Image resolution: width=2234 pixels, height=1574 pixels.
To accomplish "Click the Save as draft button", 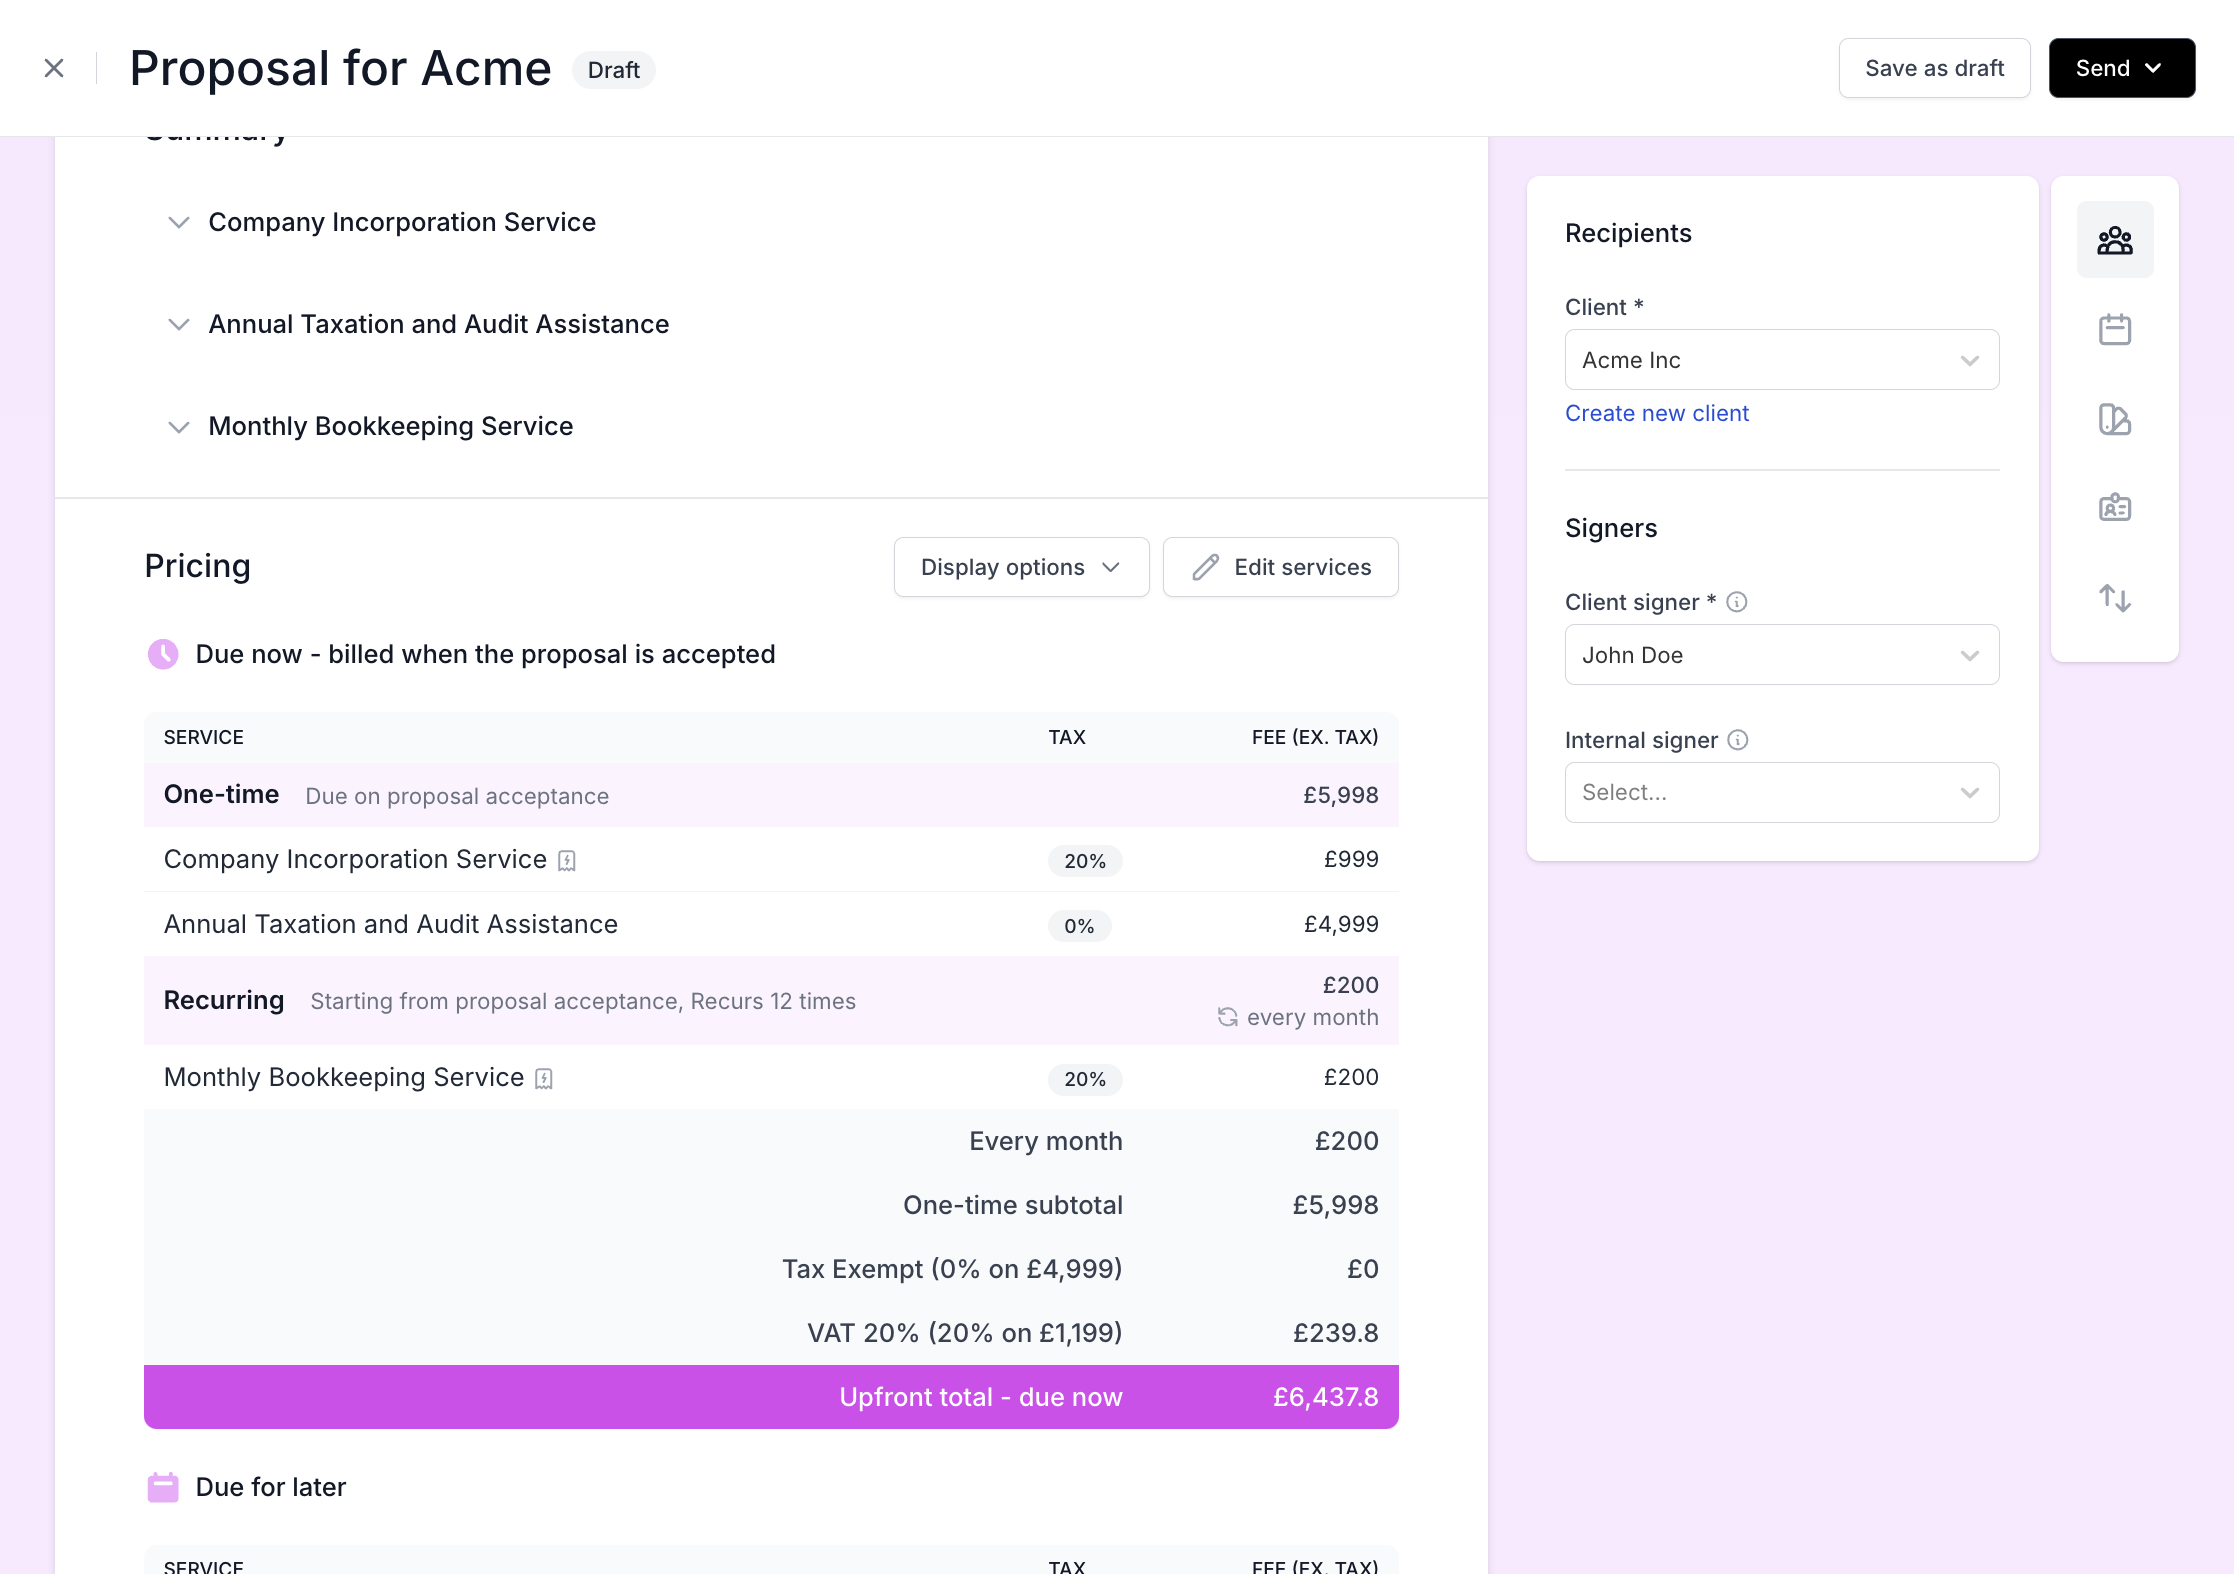I will [1934, 68].
